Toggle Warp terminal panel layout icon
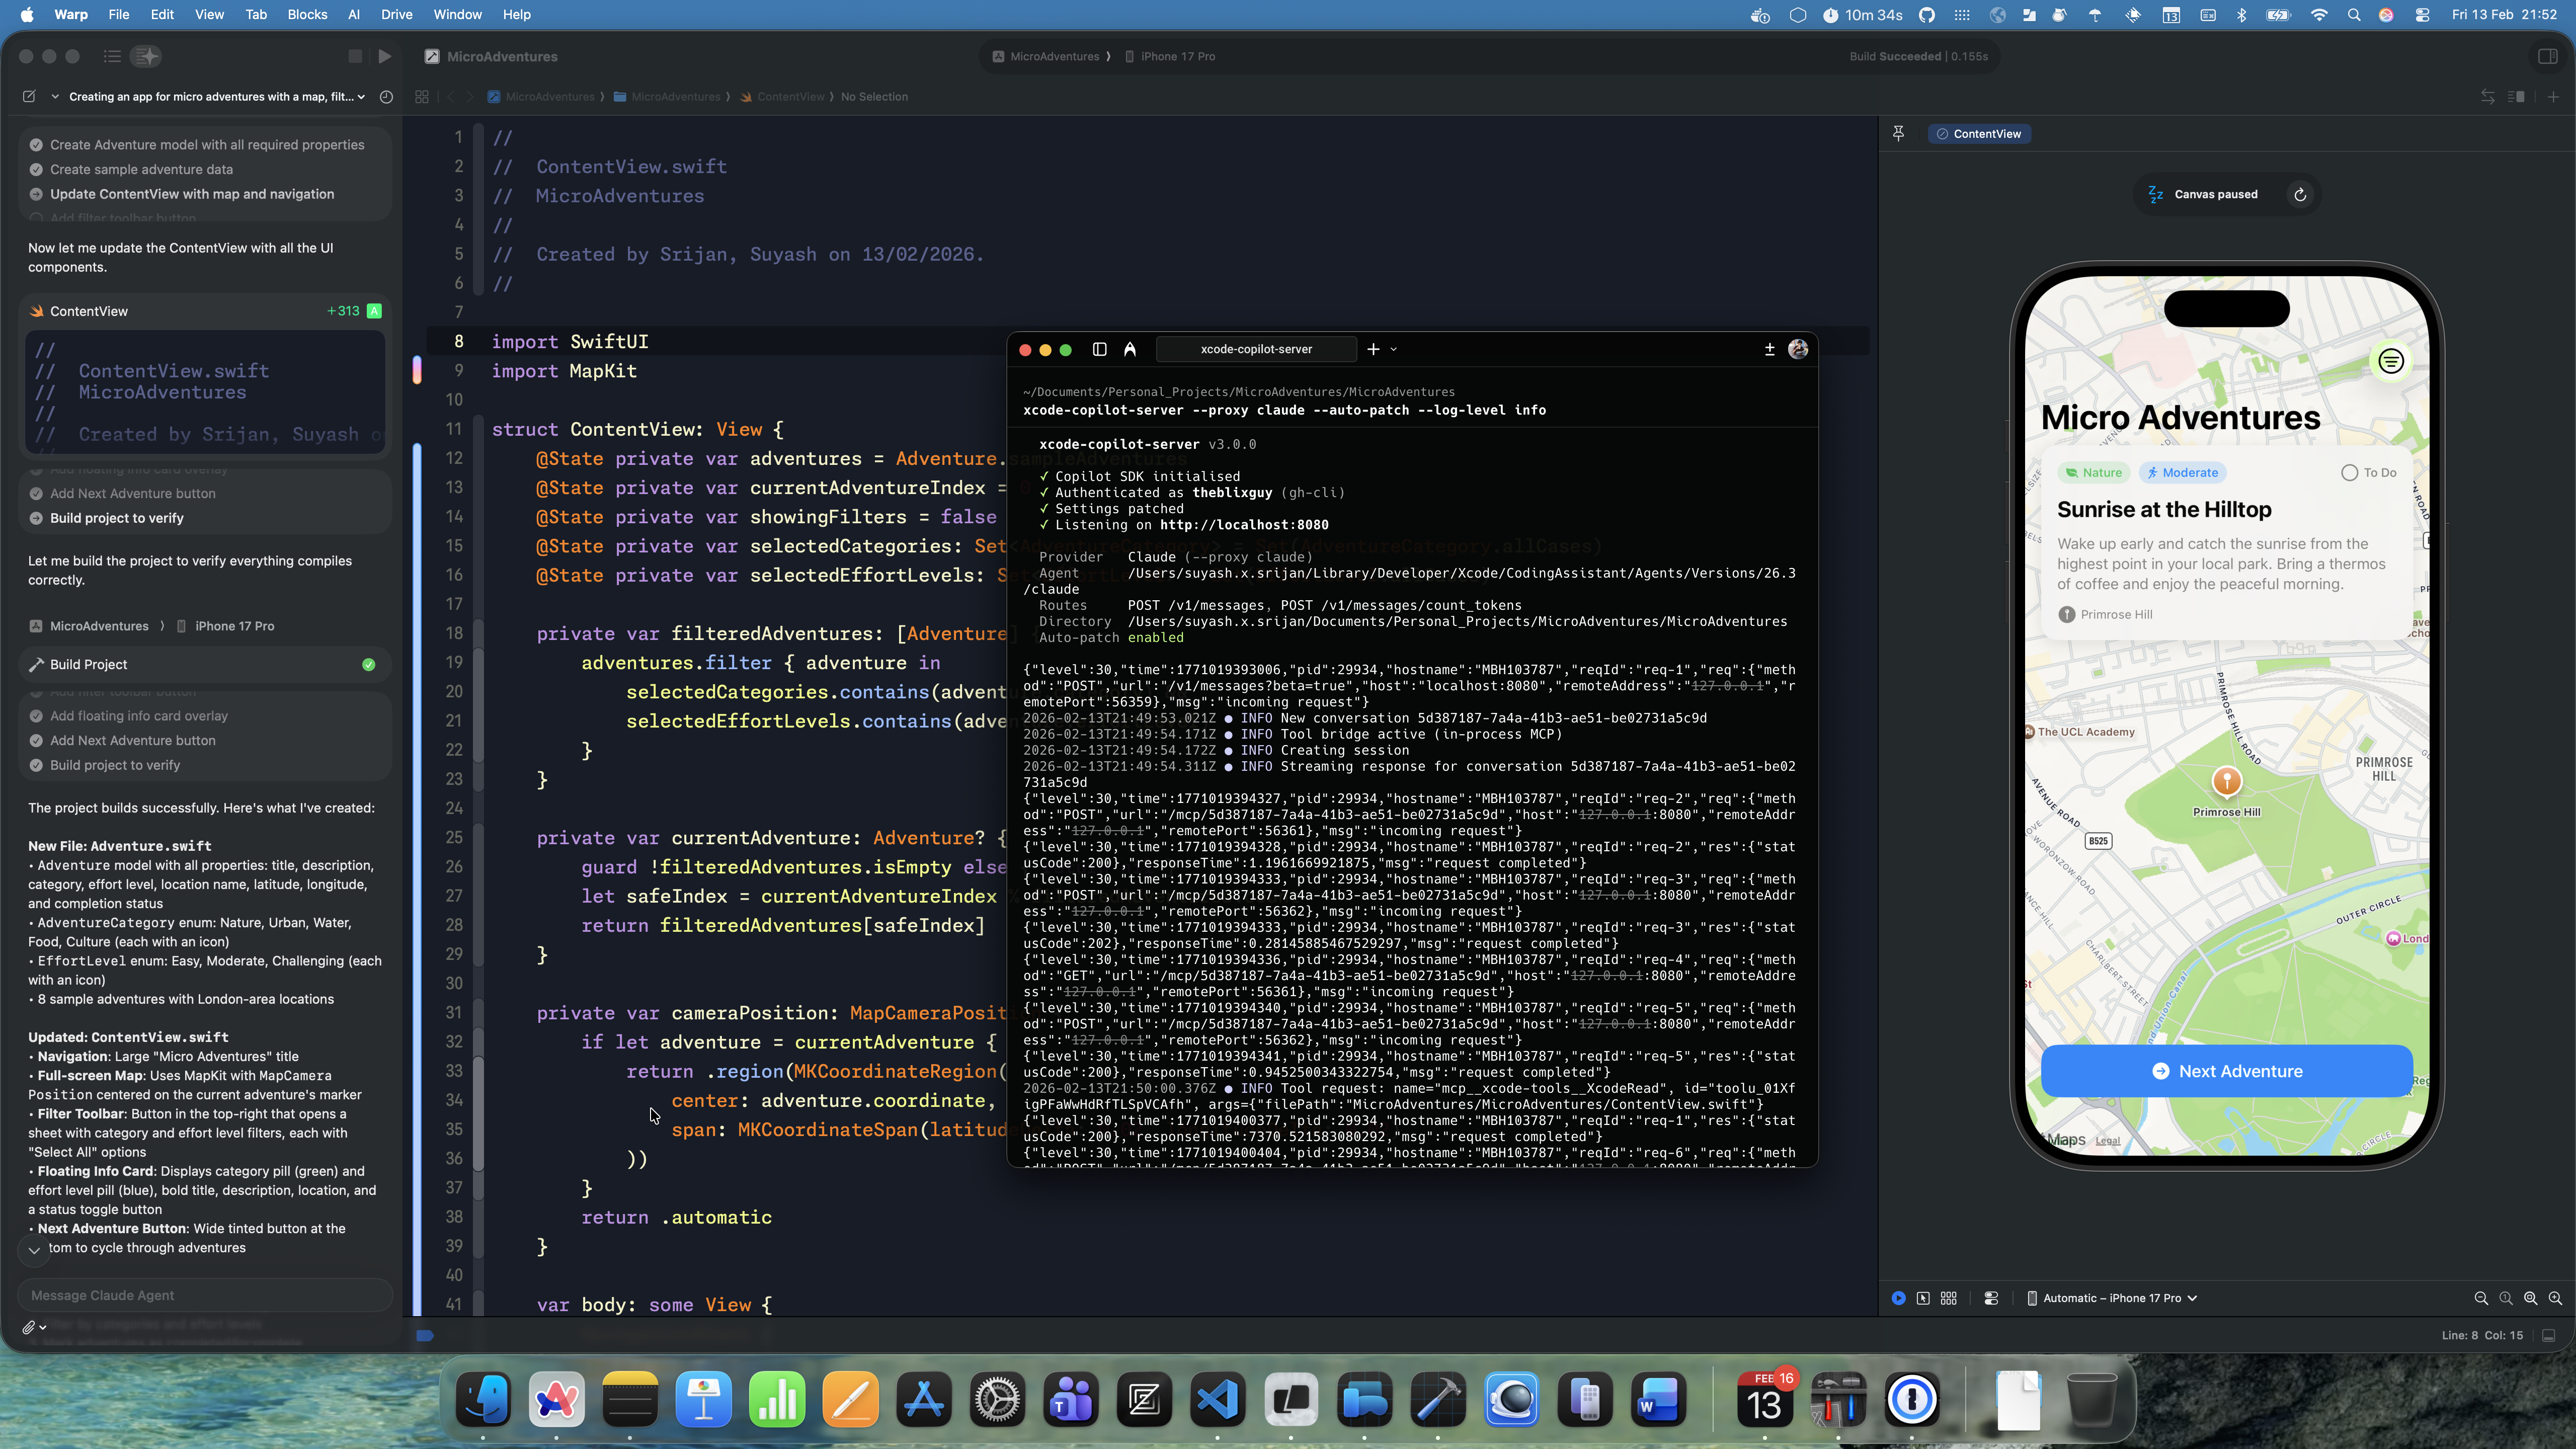 tap(1100, 349)
